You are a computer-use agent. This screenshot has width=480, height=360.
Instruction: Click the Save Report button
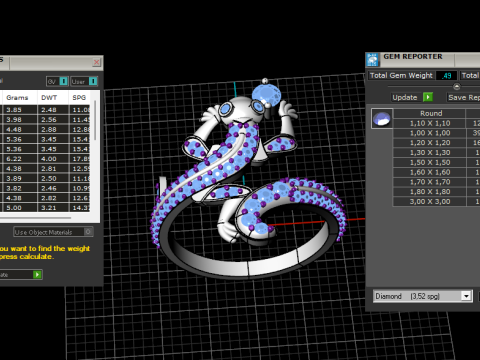tap(464, 97)
